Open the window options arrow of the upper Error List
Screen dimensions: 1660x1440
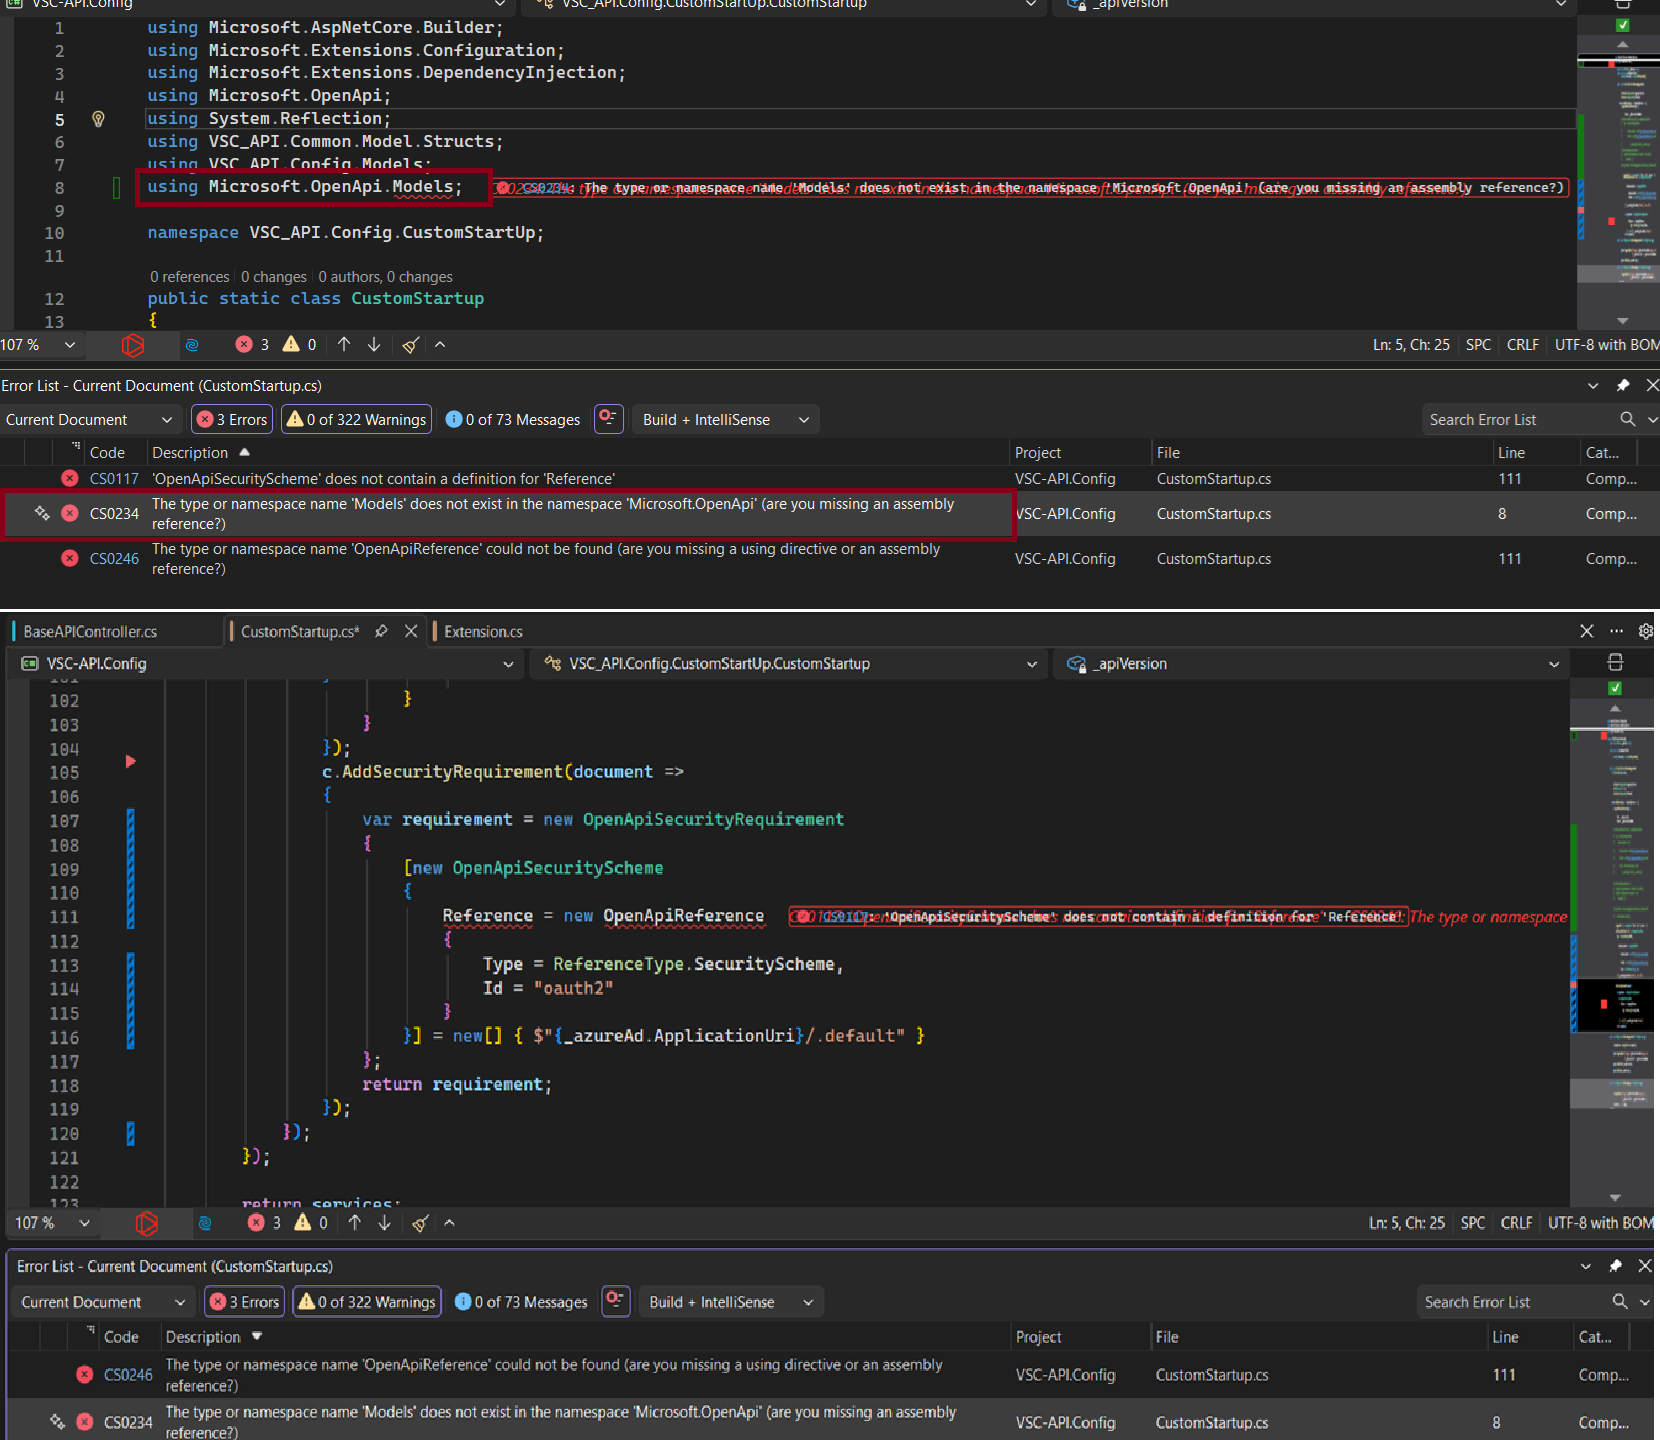point(1593,385)
